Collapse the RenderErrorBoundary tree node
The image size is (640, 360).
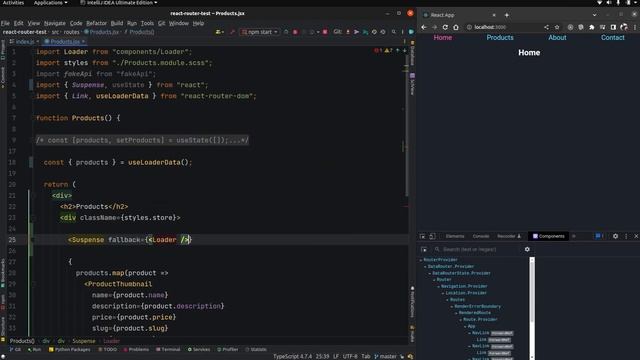[452, 307]
